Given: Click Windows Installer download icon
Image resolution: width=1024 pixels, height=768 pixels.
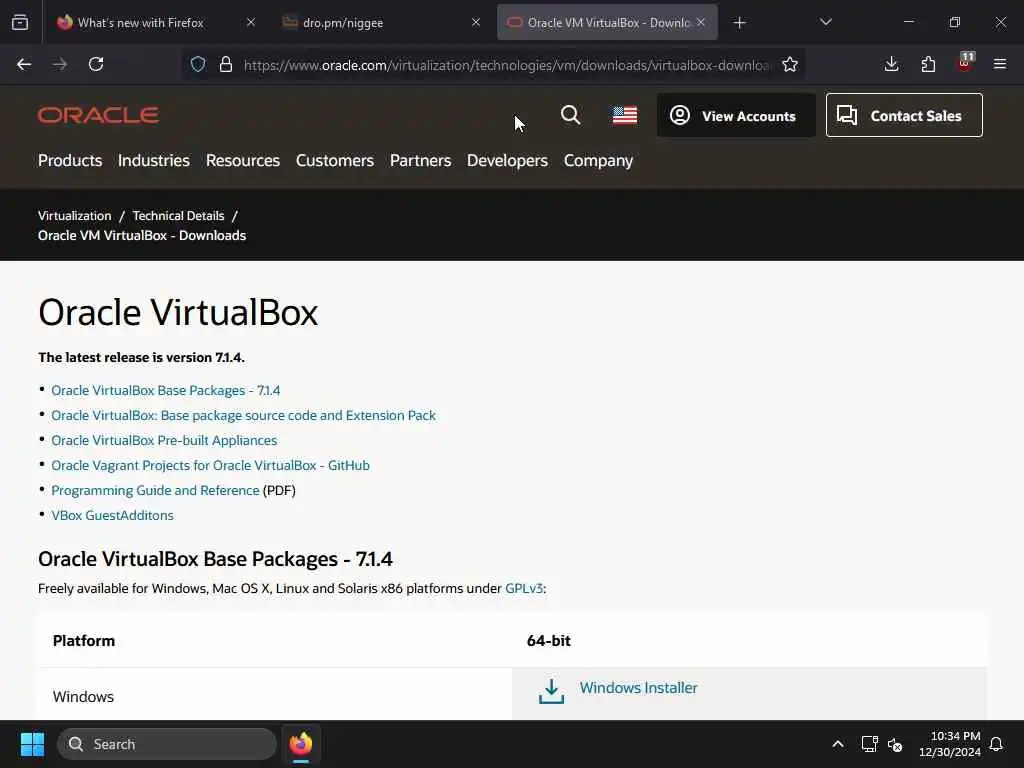Looking at the screenshot, I should (x=551, y=691).
